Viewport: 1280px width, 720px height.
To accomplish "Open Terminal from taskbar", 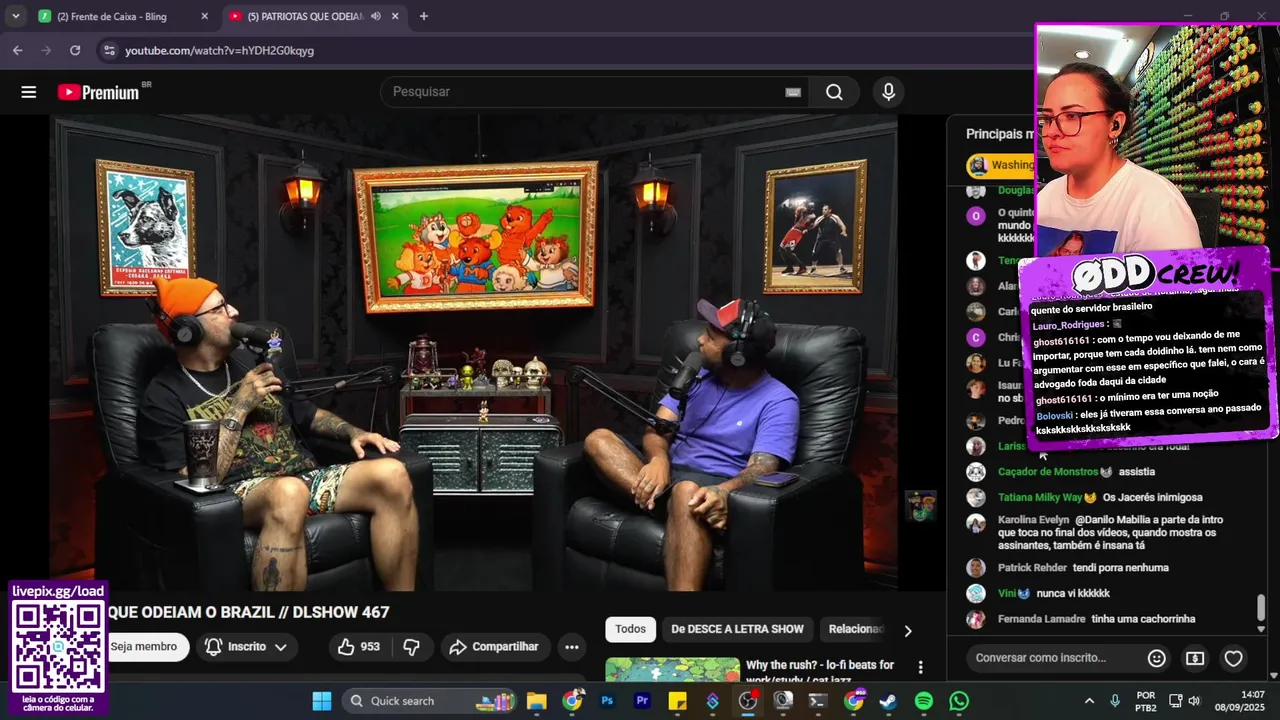I will [x=818, y=701].
